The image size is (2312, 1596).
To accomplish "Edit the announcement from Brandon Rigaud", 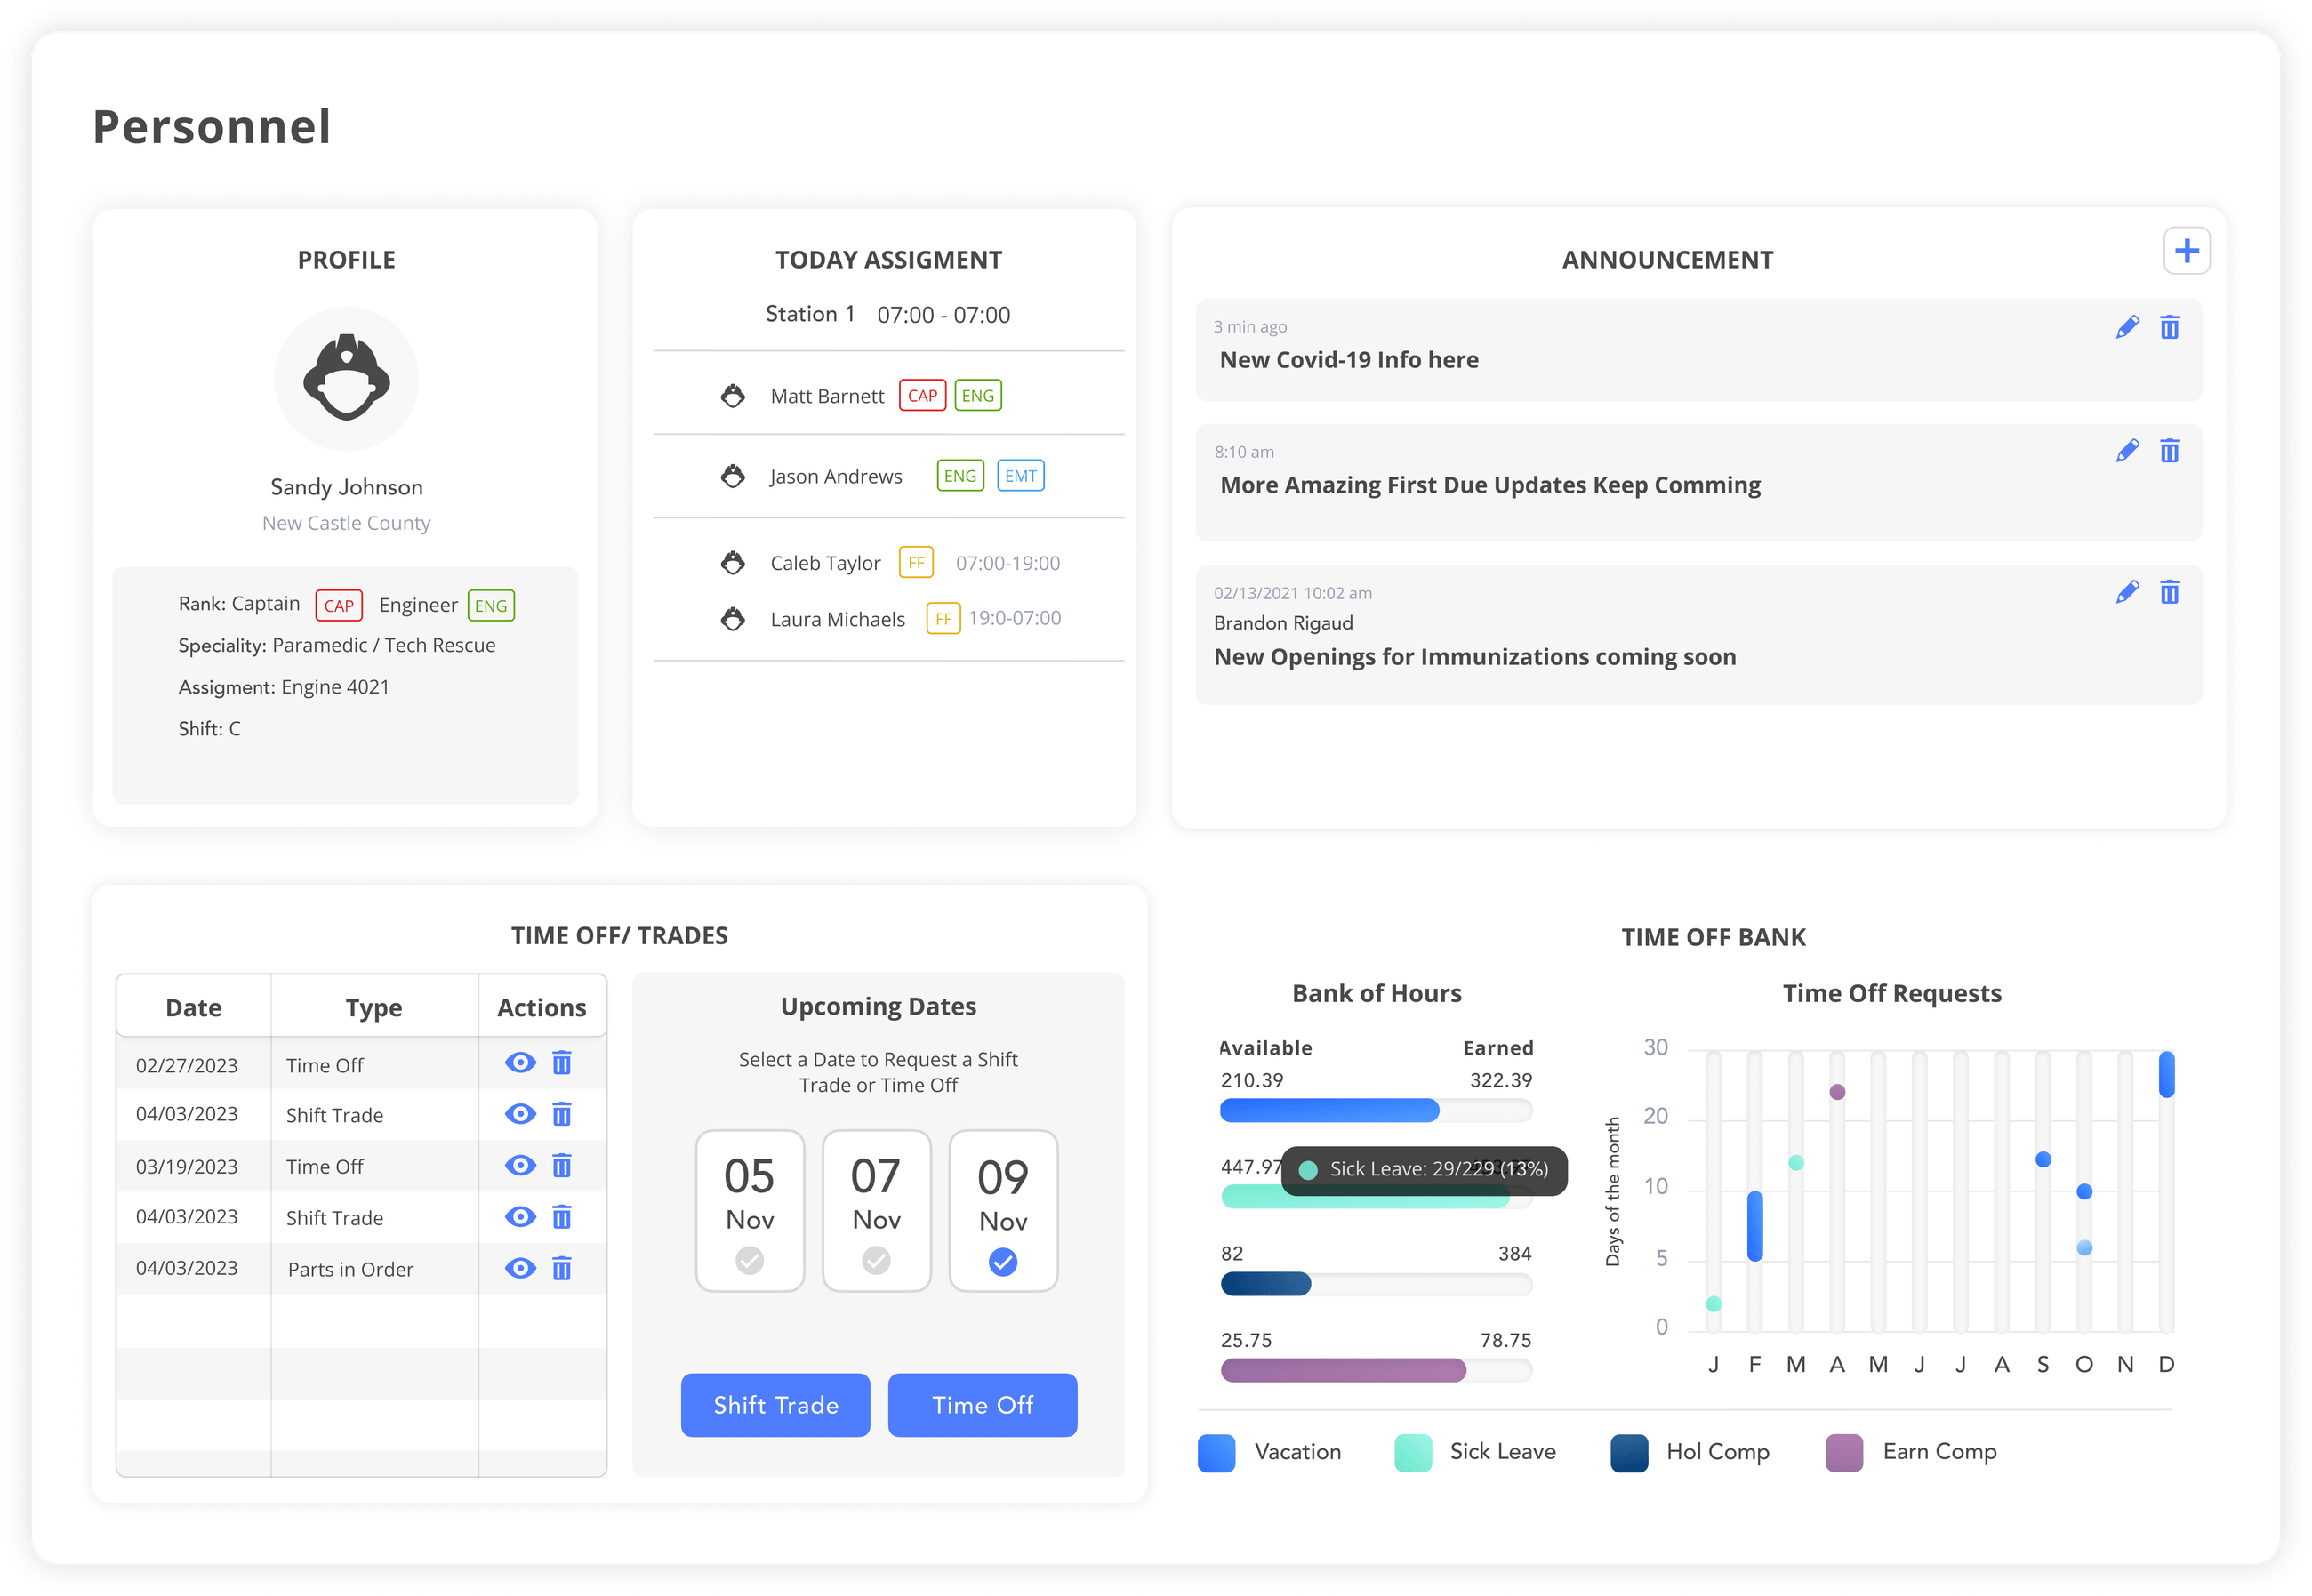I will click(2128, 592).
